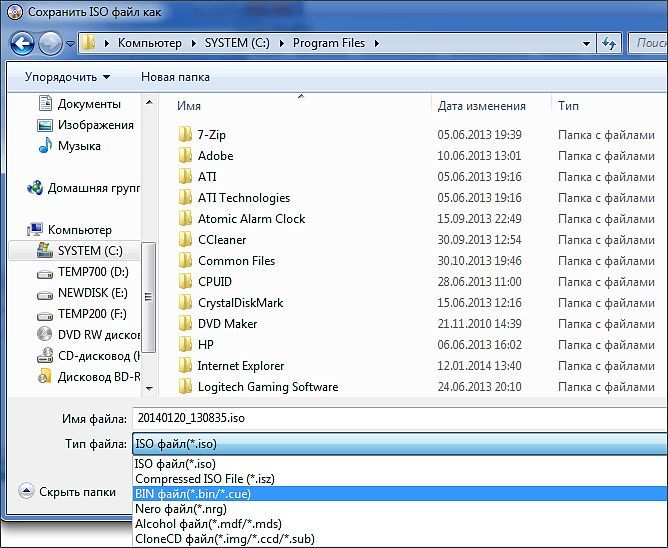Screen dimensions: 668x548
Task: Sort the list by Дата изменения column header
Action: [481, 106]
